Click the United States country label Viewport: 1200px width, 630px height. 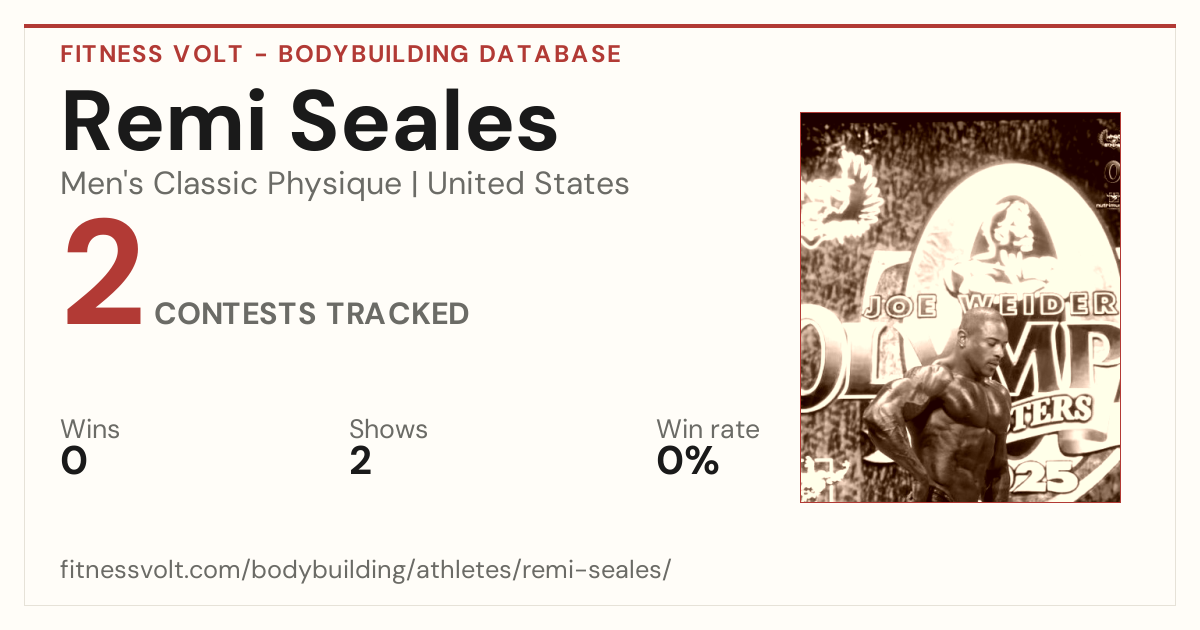point(528,183)
